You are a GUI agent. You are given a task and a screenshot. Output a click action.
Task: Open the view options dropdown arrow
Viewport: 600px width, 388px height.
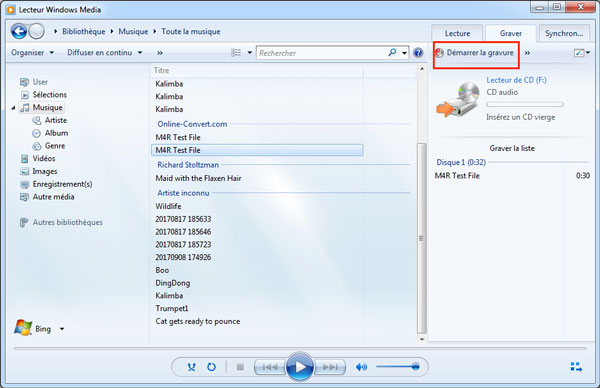tap(250, 53)
